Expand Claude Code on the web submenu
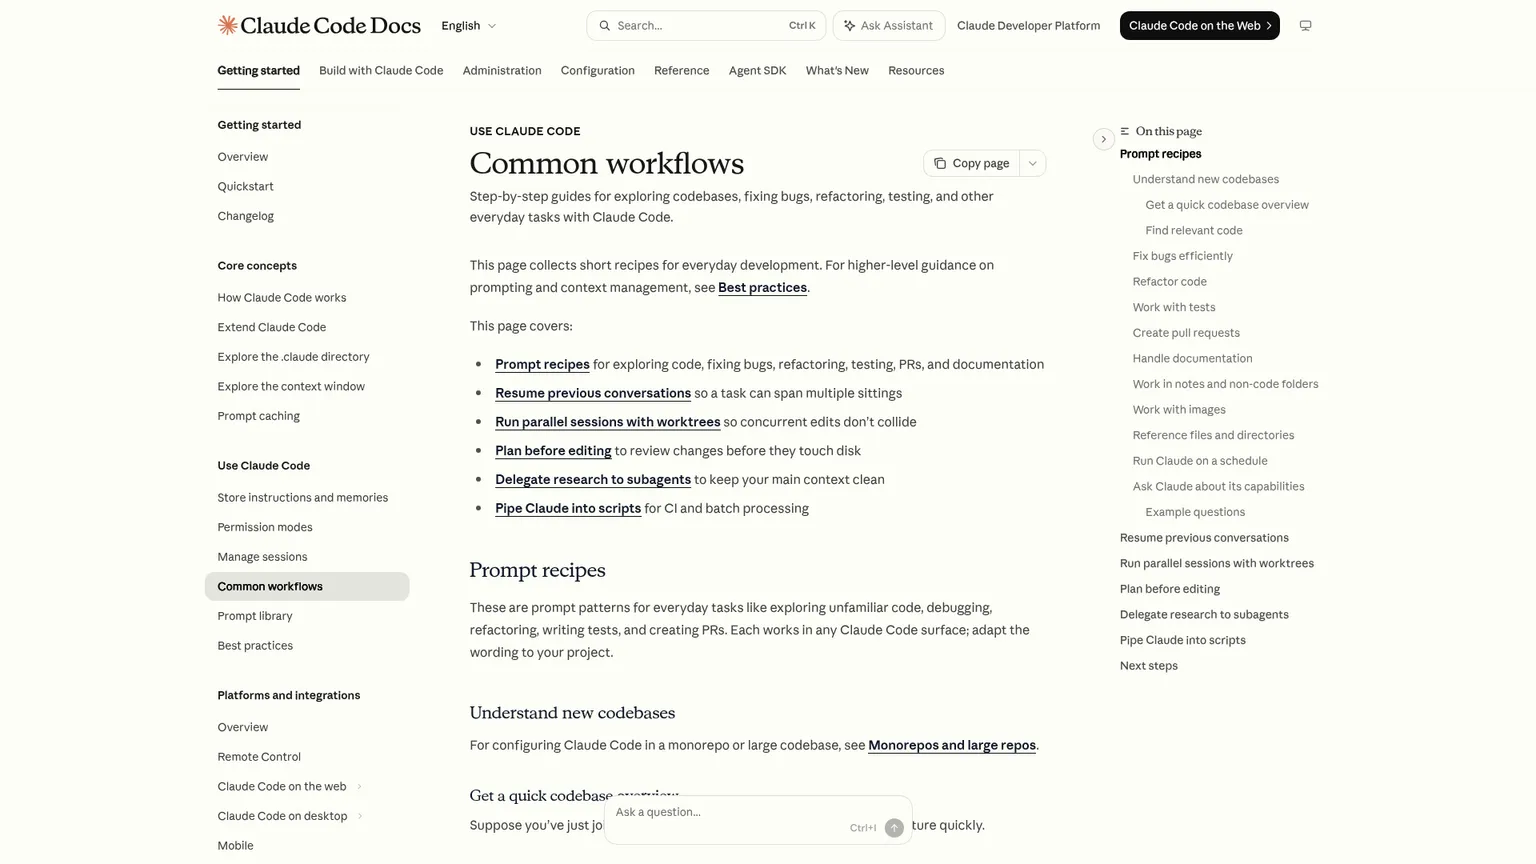Viewport: 1536px width, 864px height. pos(360,787)
